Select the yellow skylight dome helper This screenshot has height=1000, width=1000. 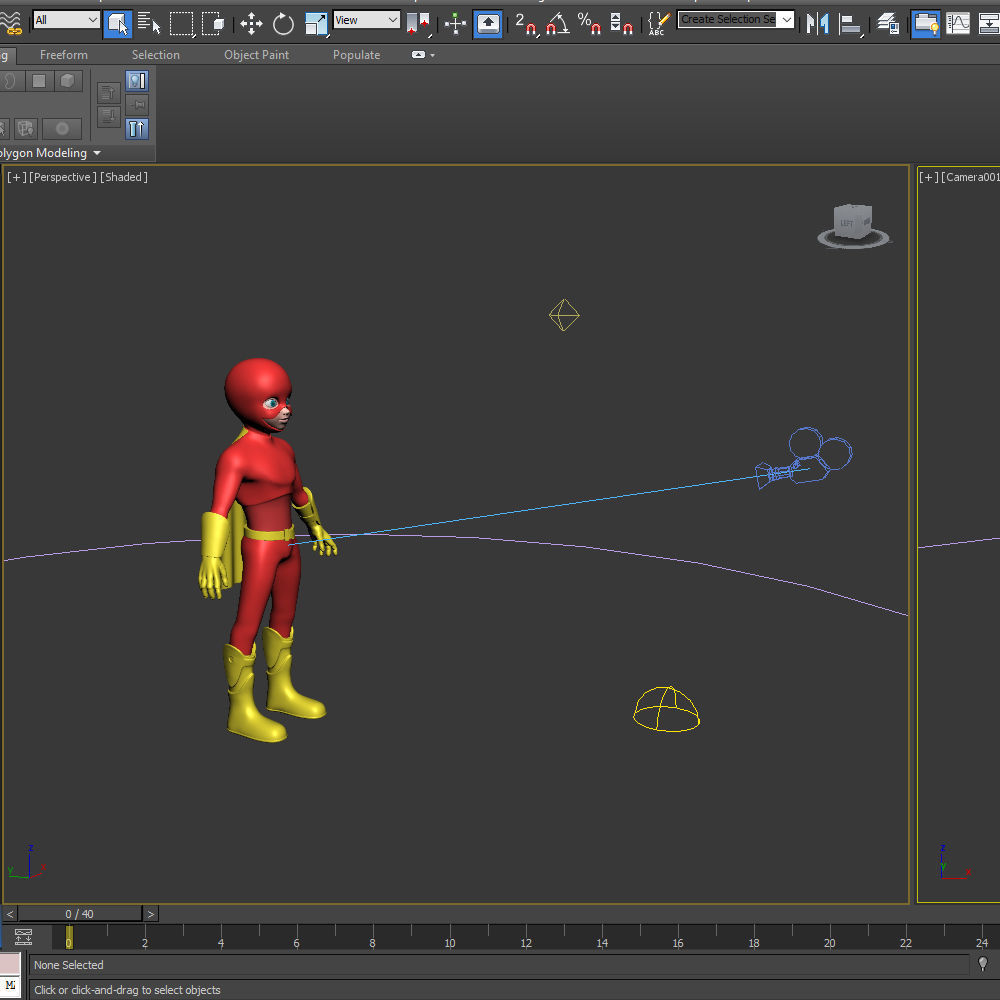tap(666, 709)
